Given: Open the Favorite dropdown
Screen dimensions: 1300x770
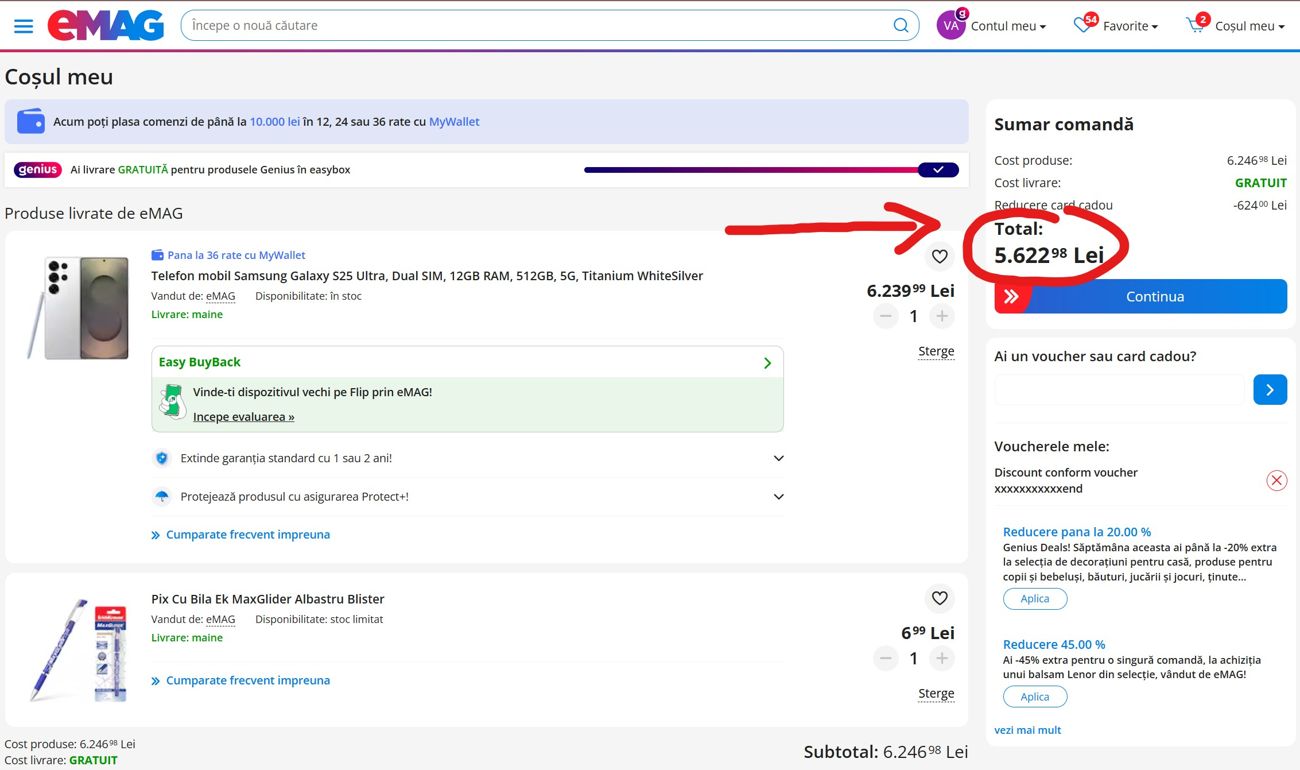Looking at the screenshot, I should pyautogui.click(x=1130, y=26).
